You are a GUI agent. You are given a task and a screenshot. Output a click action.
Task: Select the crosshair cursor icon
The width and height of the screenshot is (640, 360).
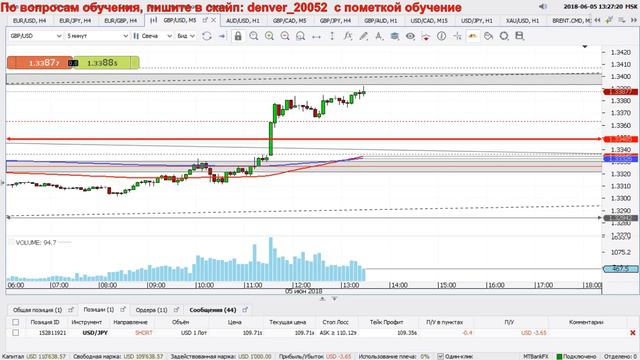457,36
